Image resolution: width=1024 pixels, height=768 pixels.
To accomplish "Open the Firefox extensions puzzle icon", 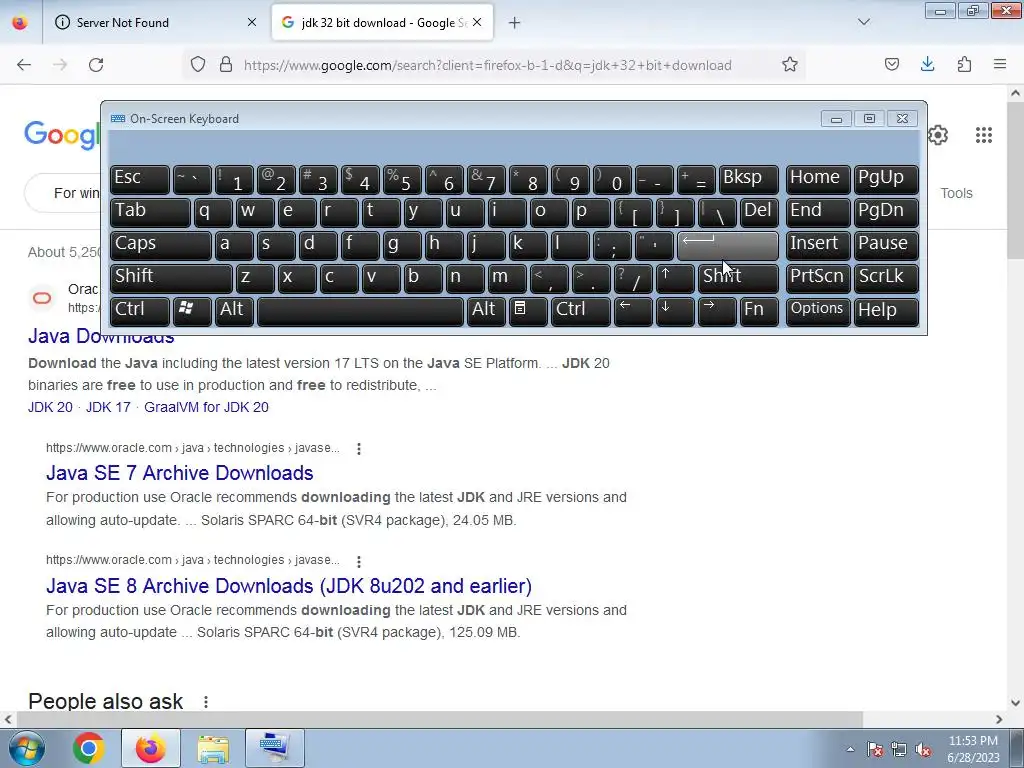I will (964, 65).
